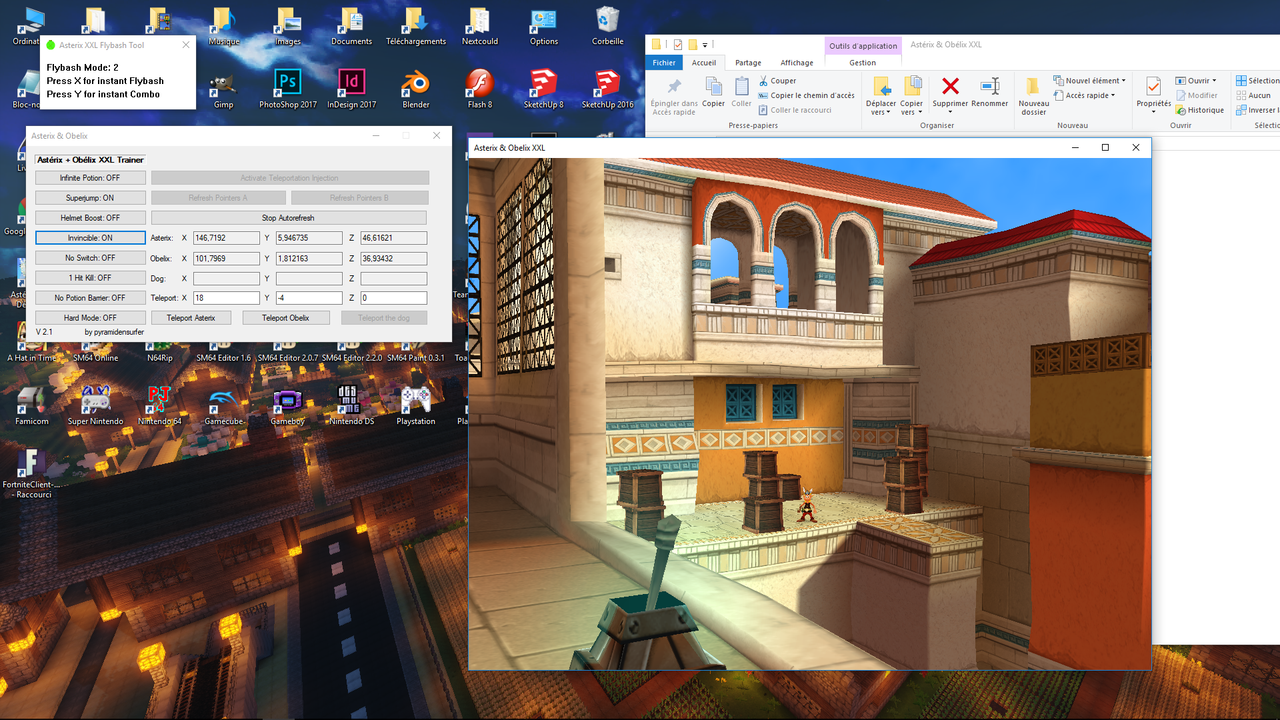Viewport: 1280px width, 720px height.
Task: Click Couper scissors in Explorer ribbon
Action: click(777, 81)
